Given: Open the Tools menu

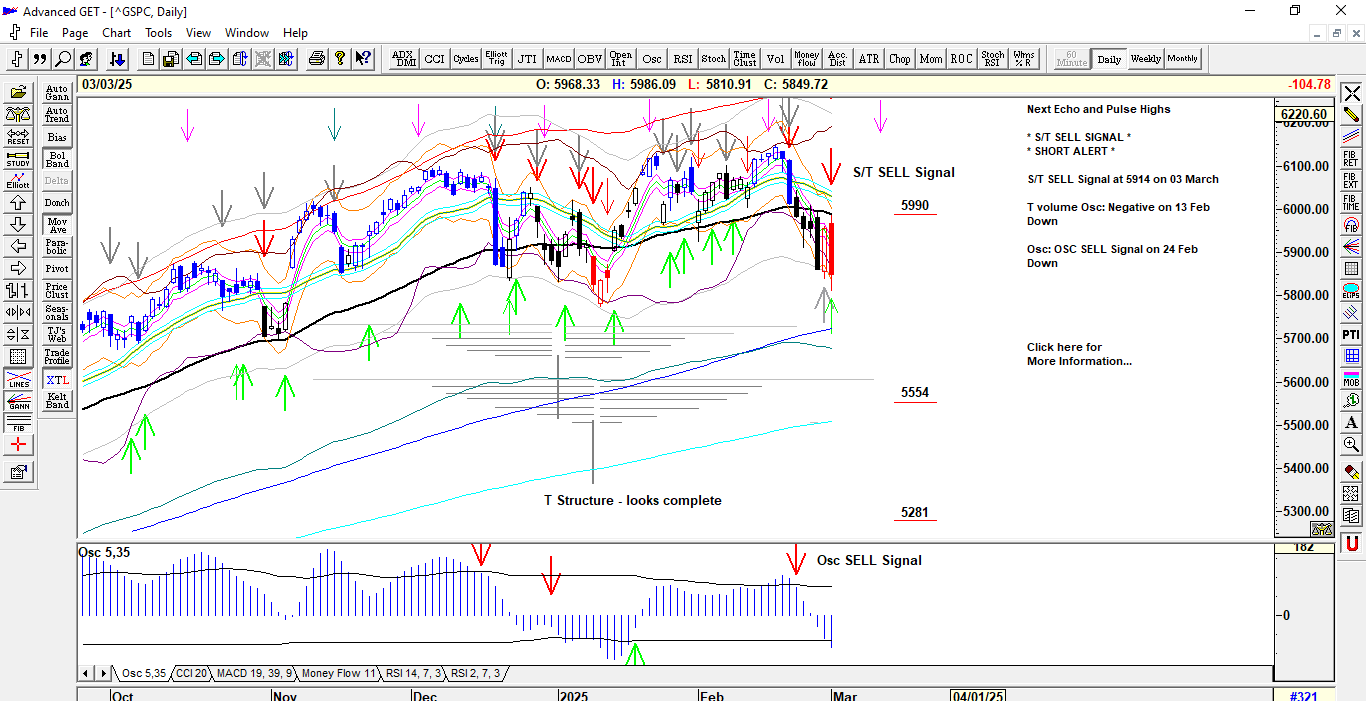Looking at the screenshot, I should pos(158,33).
